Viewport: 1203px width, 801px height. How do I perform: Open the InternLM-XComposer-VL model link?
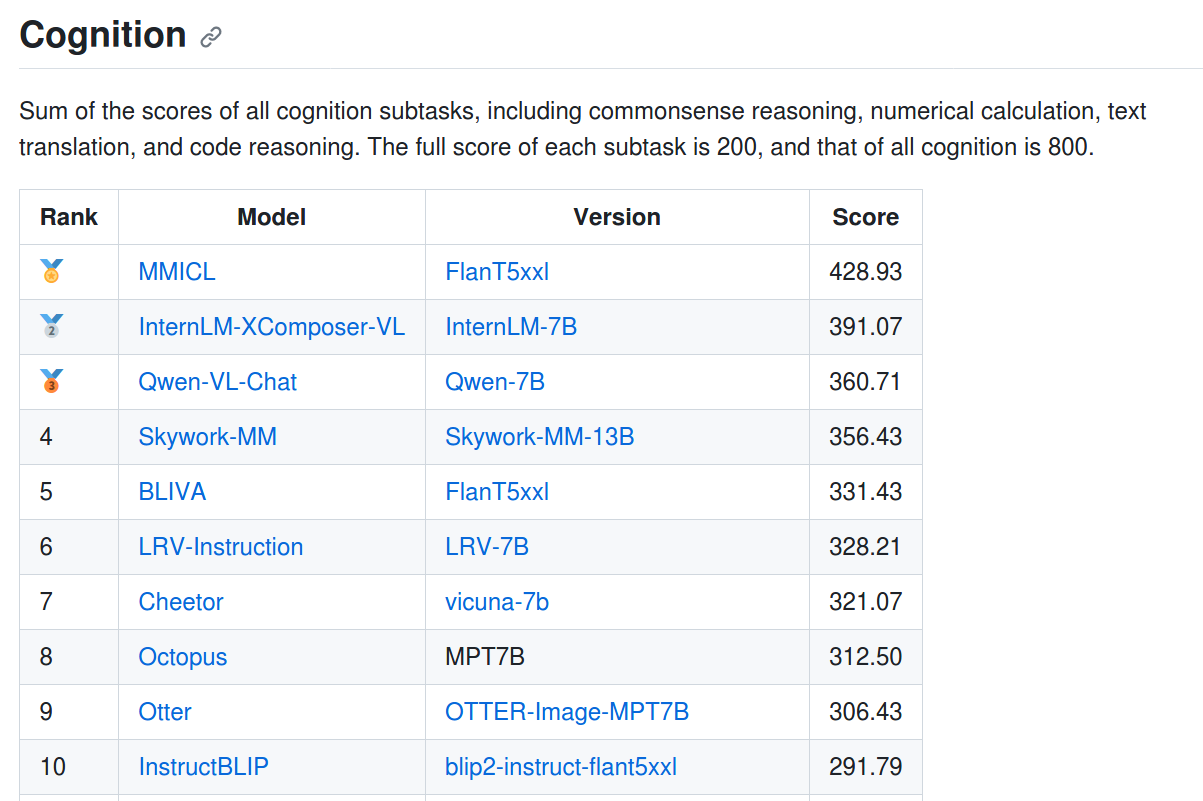coord(272,327)
